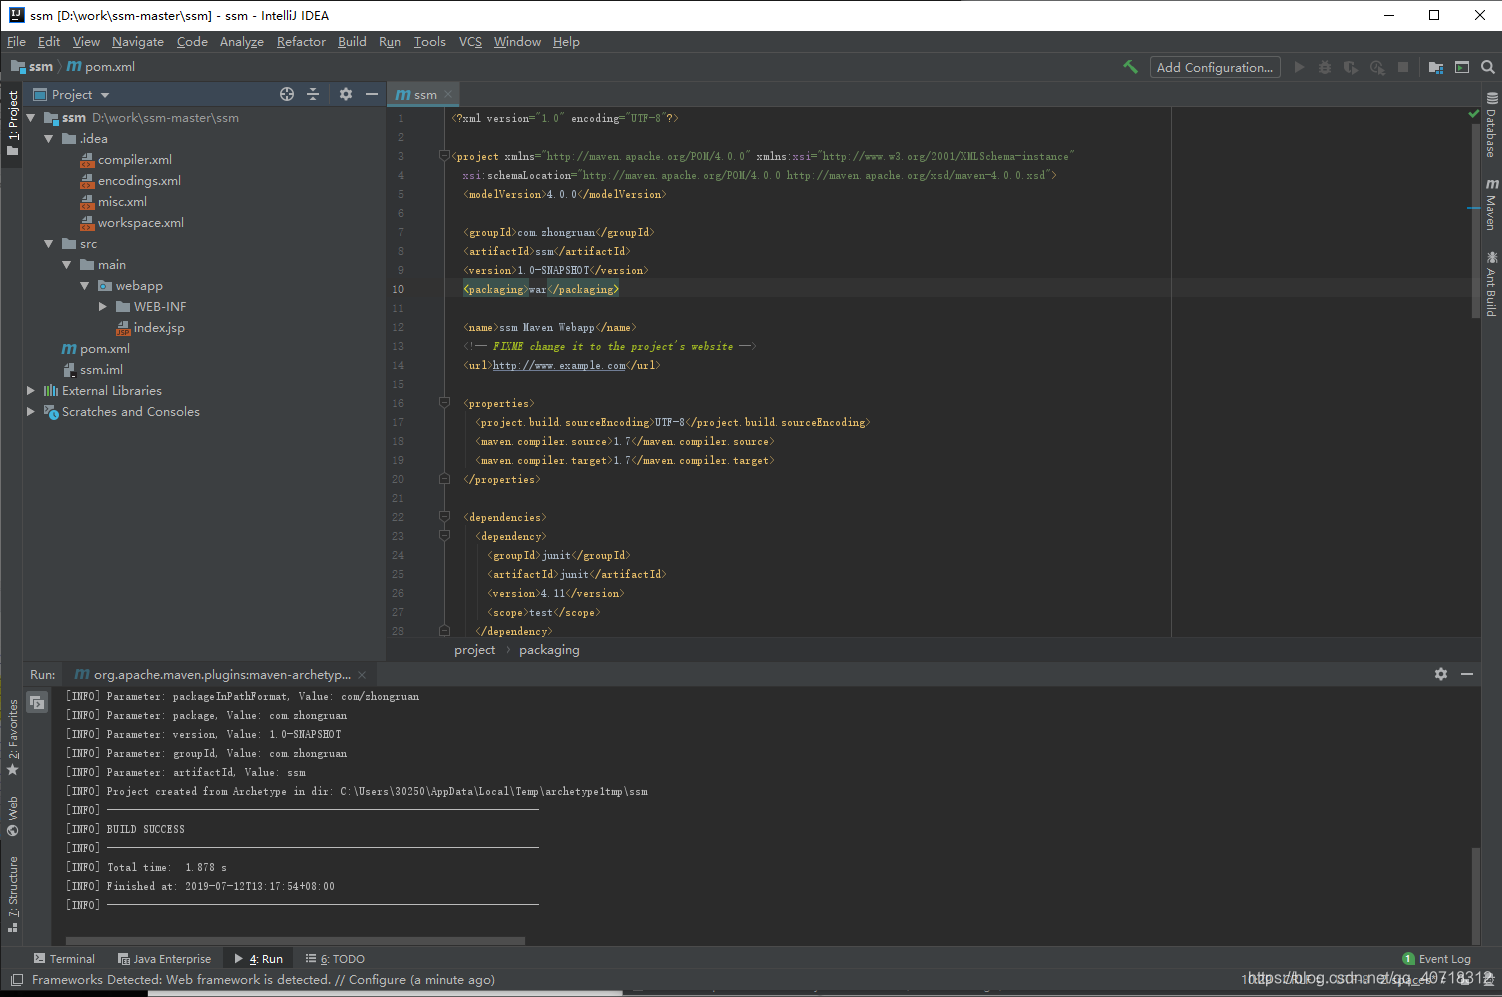Click the Frameworks Detected status message
1502x997 pixels.
(x=263, y=980)
